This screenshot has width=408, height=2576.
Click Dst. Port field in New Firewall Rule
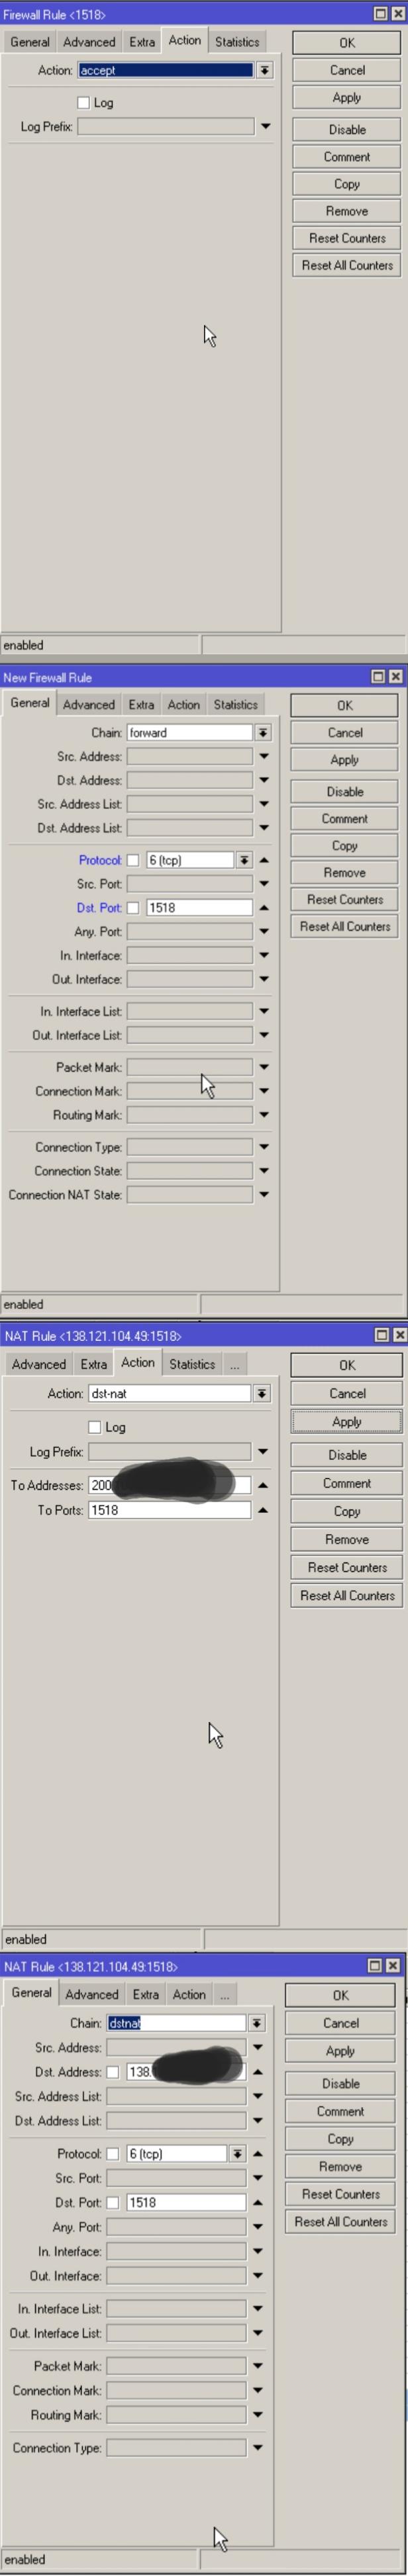[199, 908]
